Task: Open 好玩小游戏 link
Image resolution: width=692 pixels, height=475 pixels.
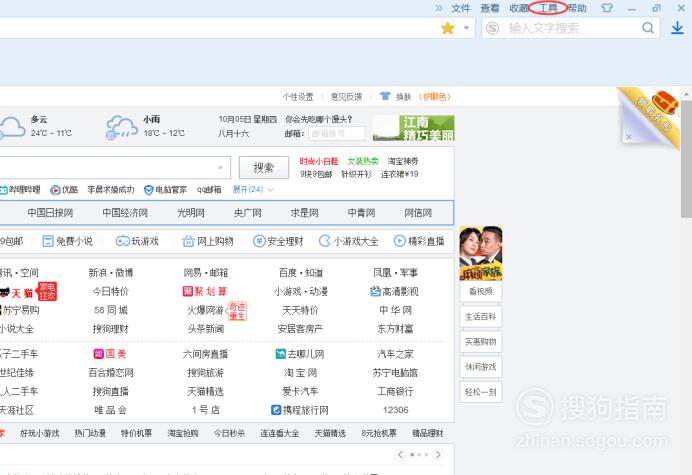Action: point(40,433)
